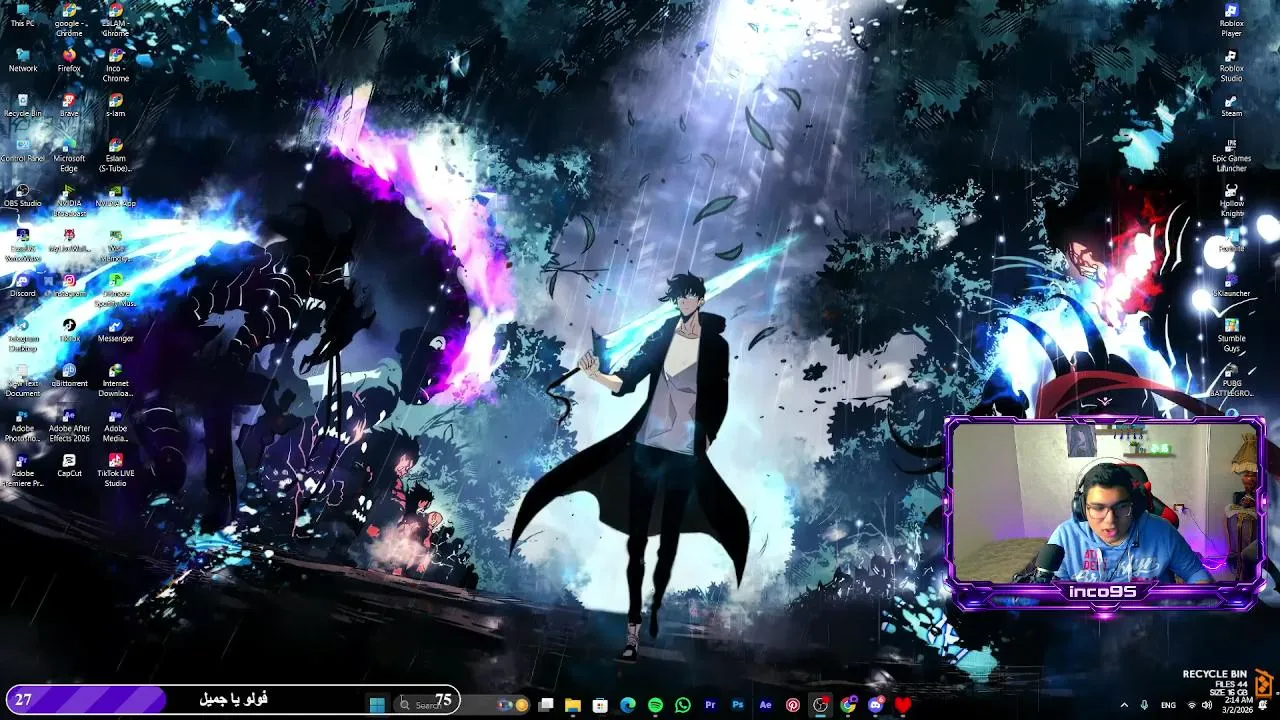Select the Recycle Bin desktop icon
1280x720 pixels.
point(22,105)
